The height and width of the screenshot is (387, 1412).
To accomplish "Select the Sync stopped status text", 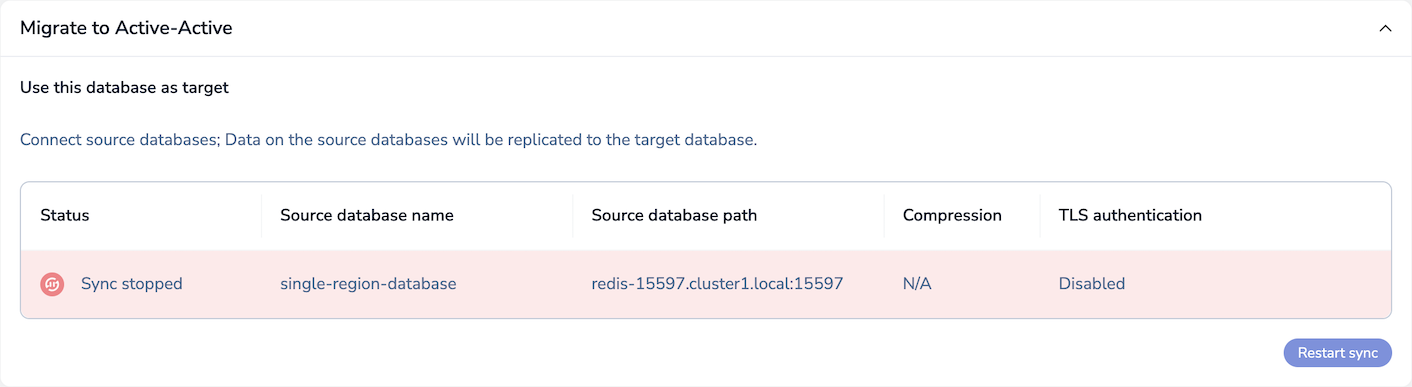I will pos(132,284).
